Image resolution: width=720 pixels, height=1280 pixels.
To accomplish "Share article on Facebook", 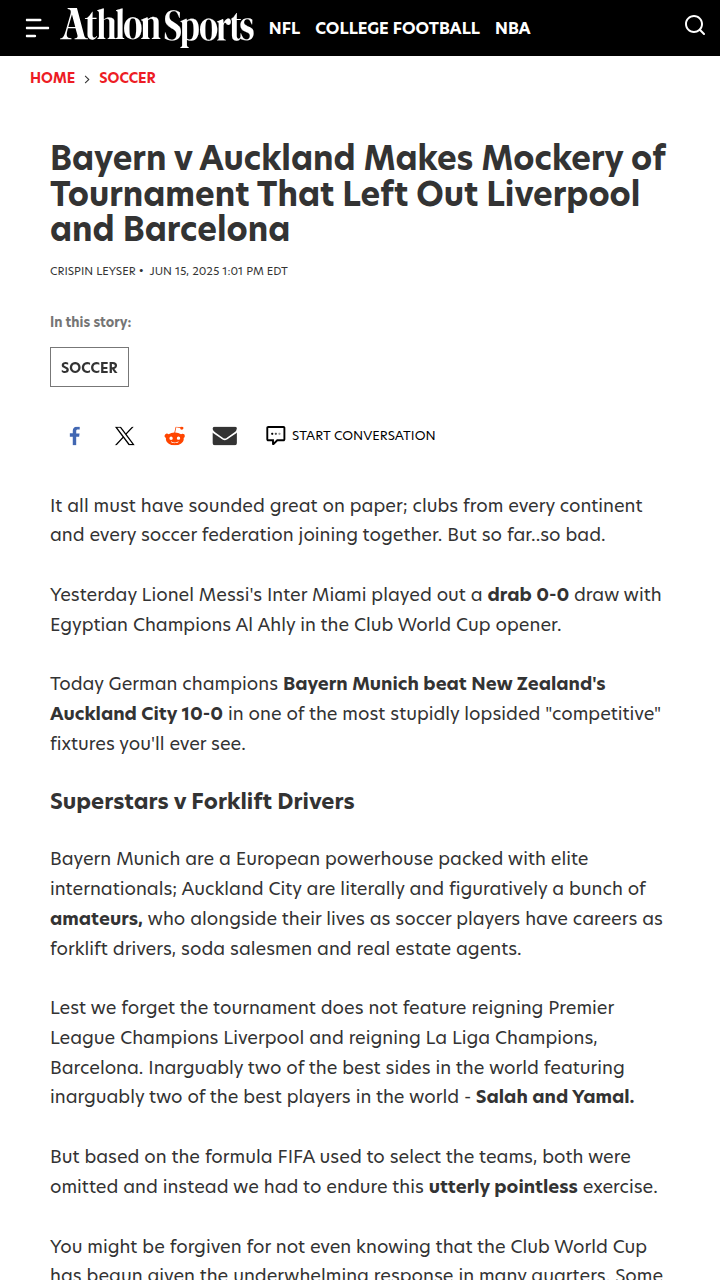I will (x=74, y=436).
